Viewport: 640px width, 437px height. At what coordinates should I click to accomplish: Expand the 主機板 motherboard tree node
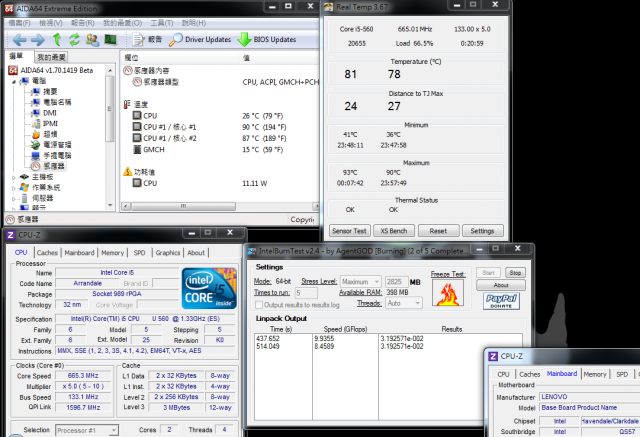point(14,177)
